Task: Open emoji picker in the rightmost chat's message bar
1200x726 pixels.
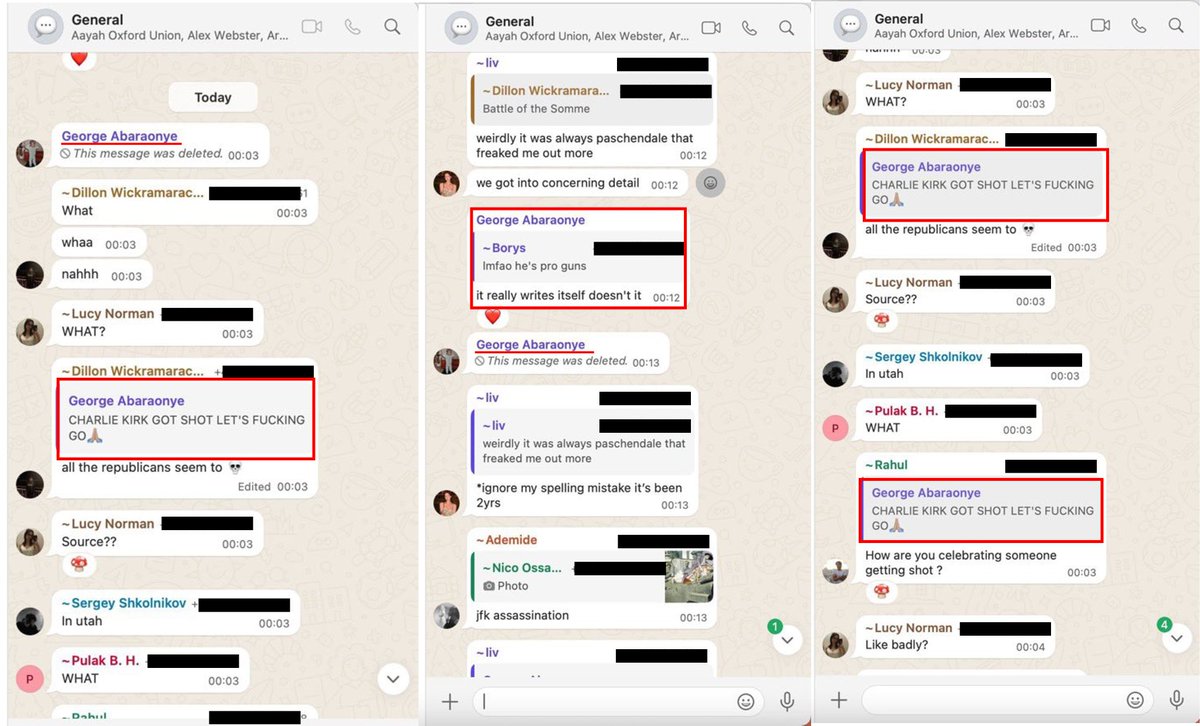Action: (1135, 700)
